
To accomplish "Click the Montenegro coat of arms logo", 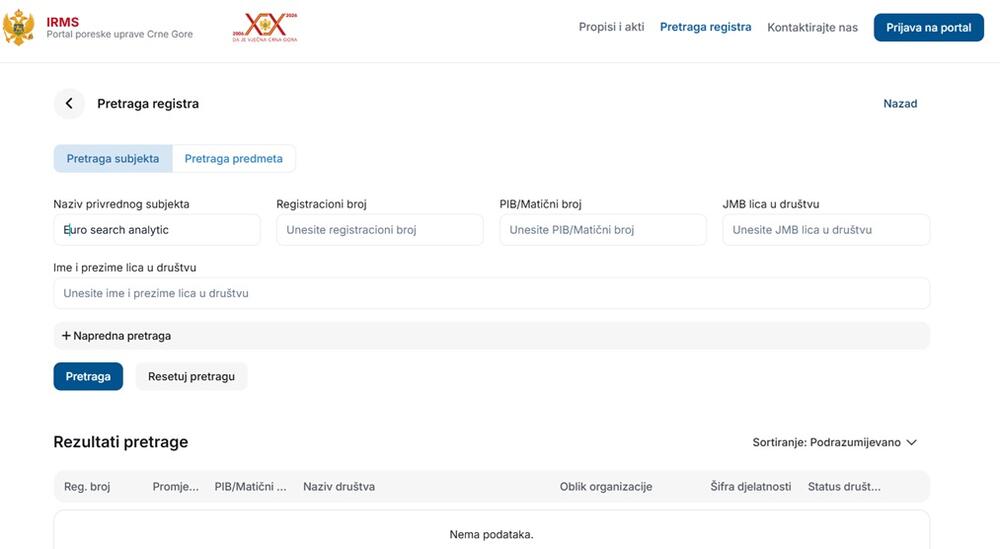I will point(18,27).
